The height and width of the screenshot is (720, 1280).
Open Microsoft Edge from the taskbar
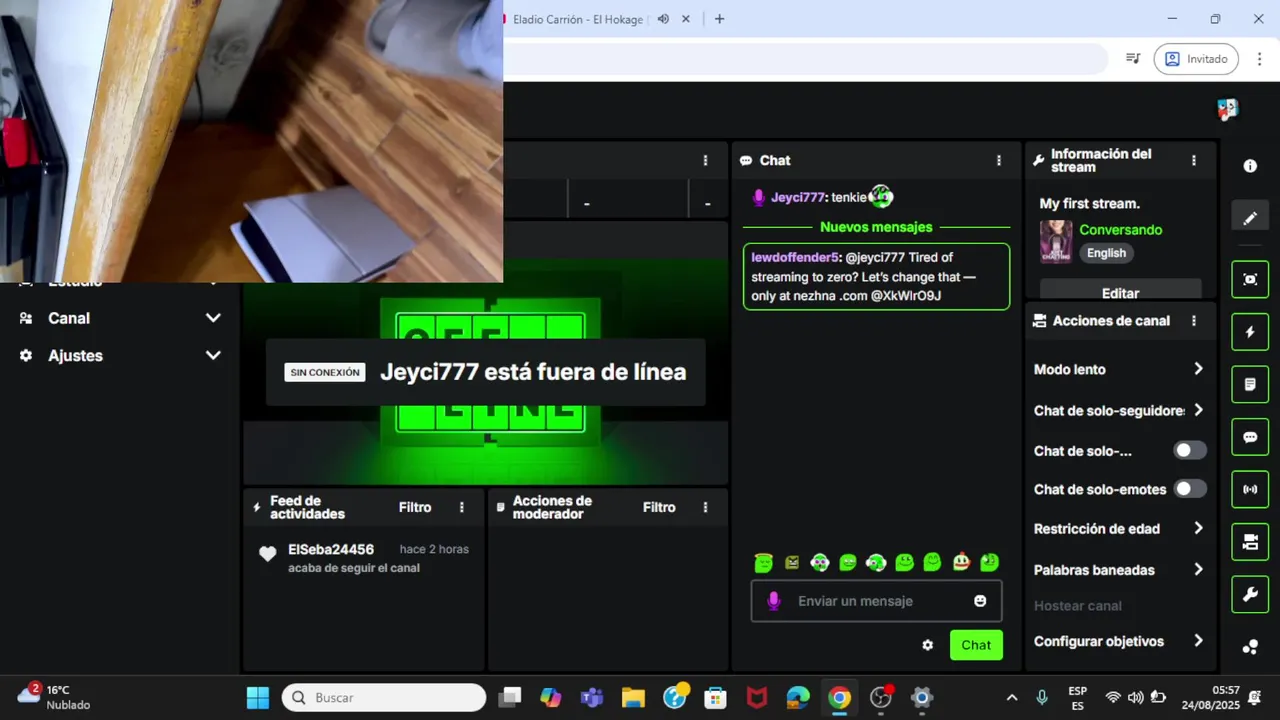798,697
